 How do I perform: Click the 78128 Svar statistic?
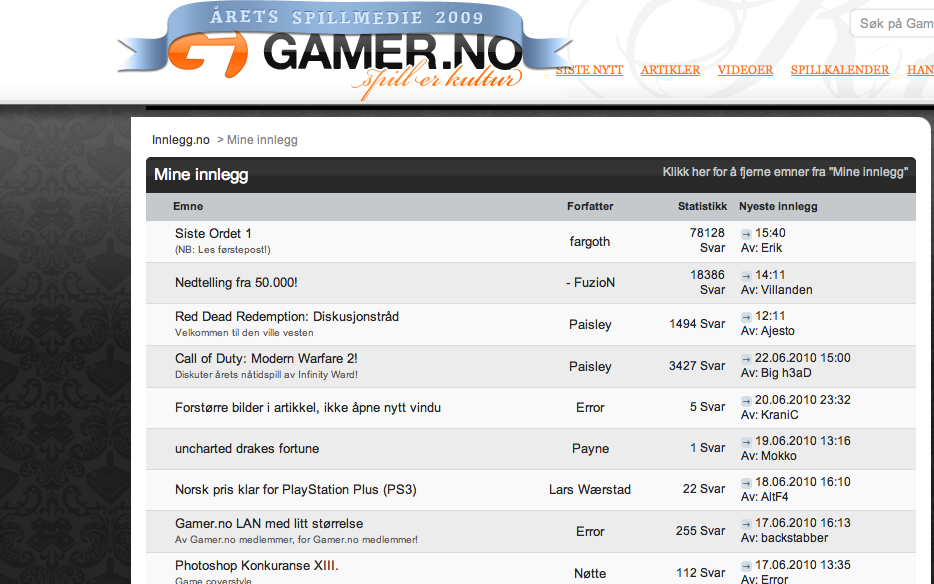708,241
